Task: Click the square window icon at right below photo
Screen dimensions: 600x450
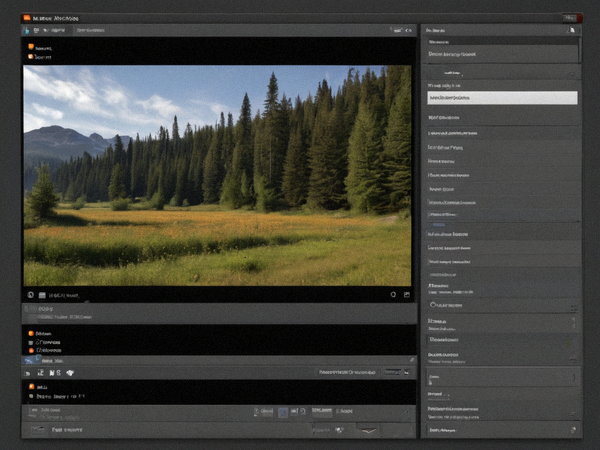Action: pyautogui.click(x=407, y=295)
